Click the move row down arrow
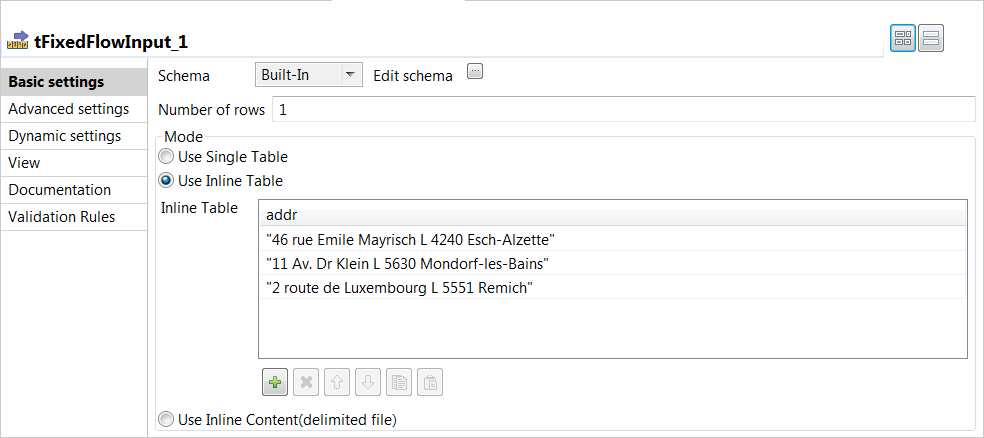This screenshot has width=984, height=438. point(368,382)
